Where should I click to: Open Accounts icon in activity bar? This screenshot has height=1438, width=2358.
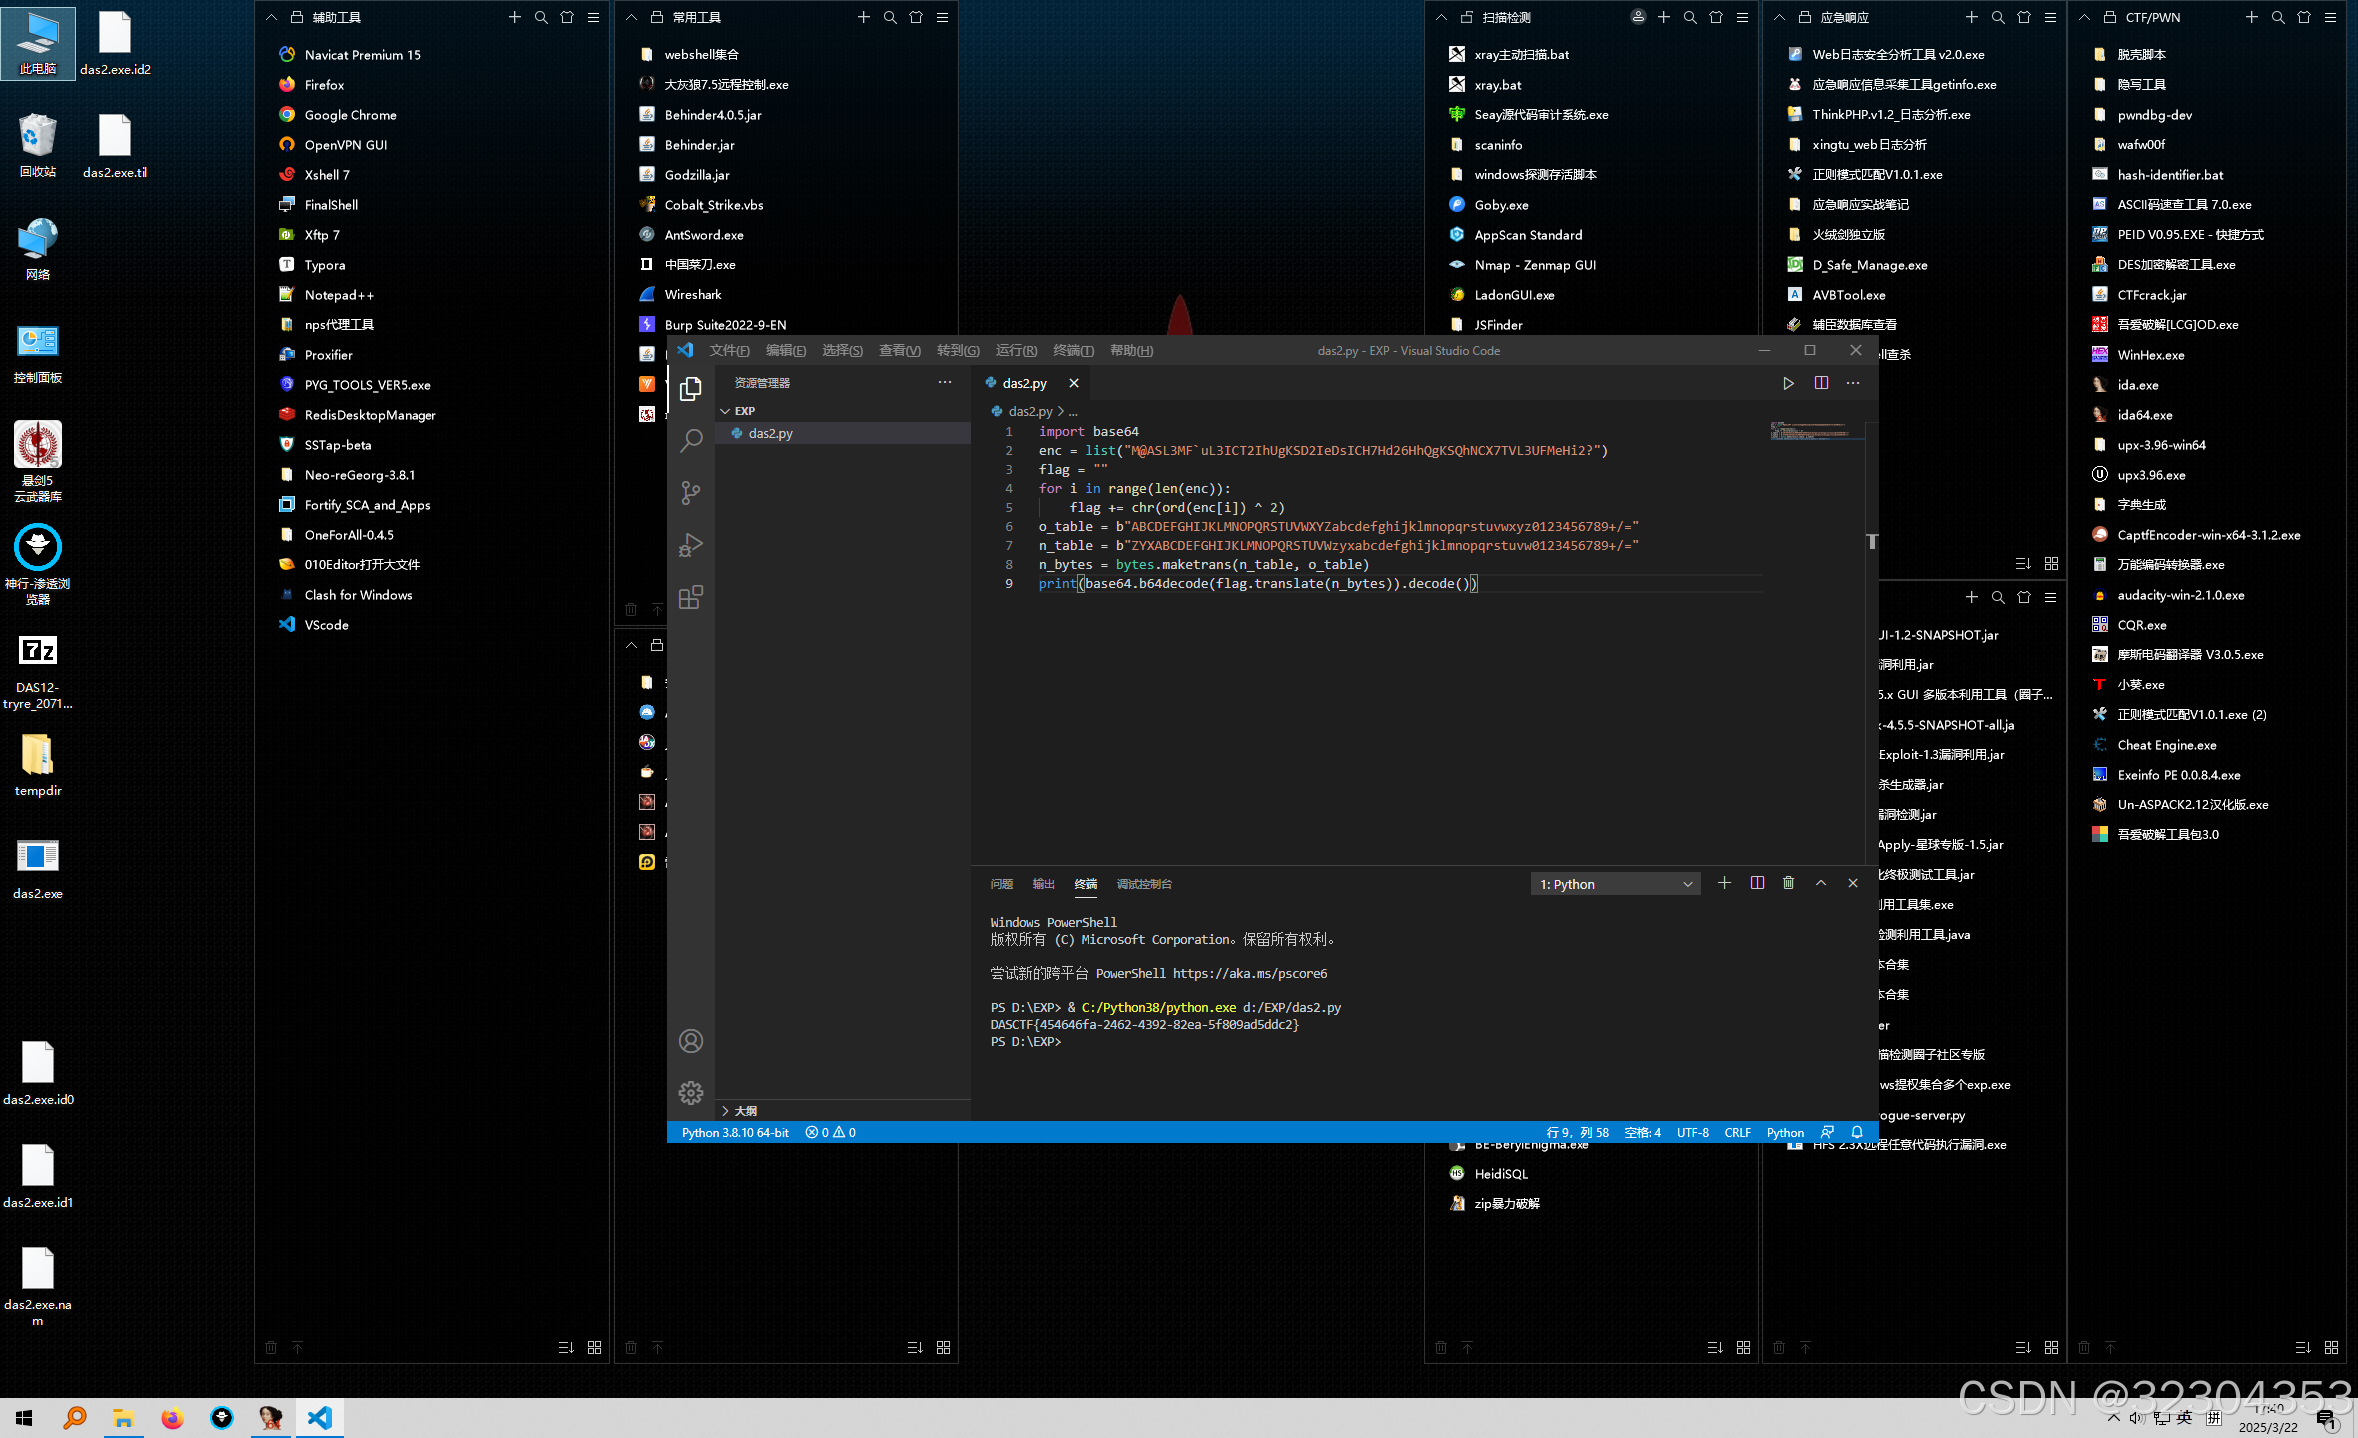[690, 1041]
